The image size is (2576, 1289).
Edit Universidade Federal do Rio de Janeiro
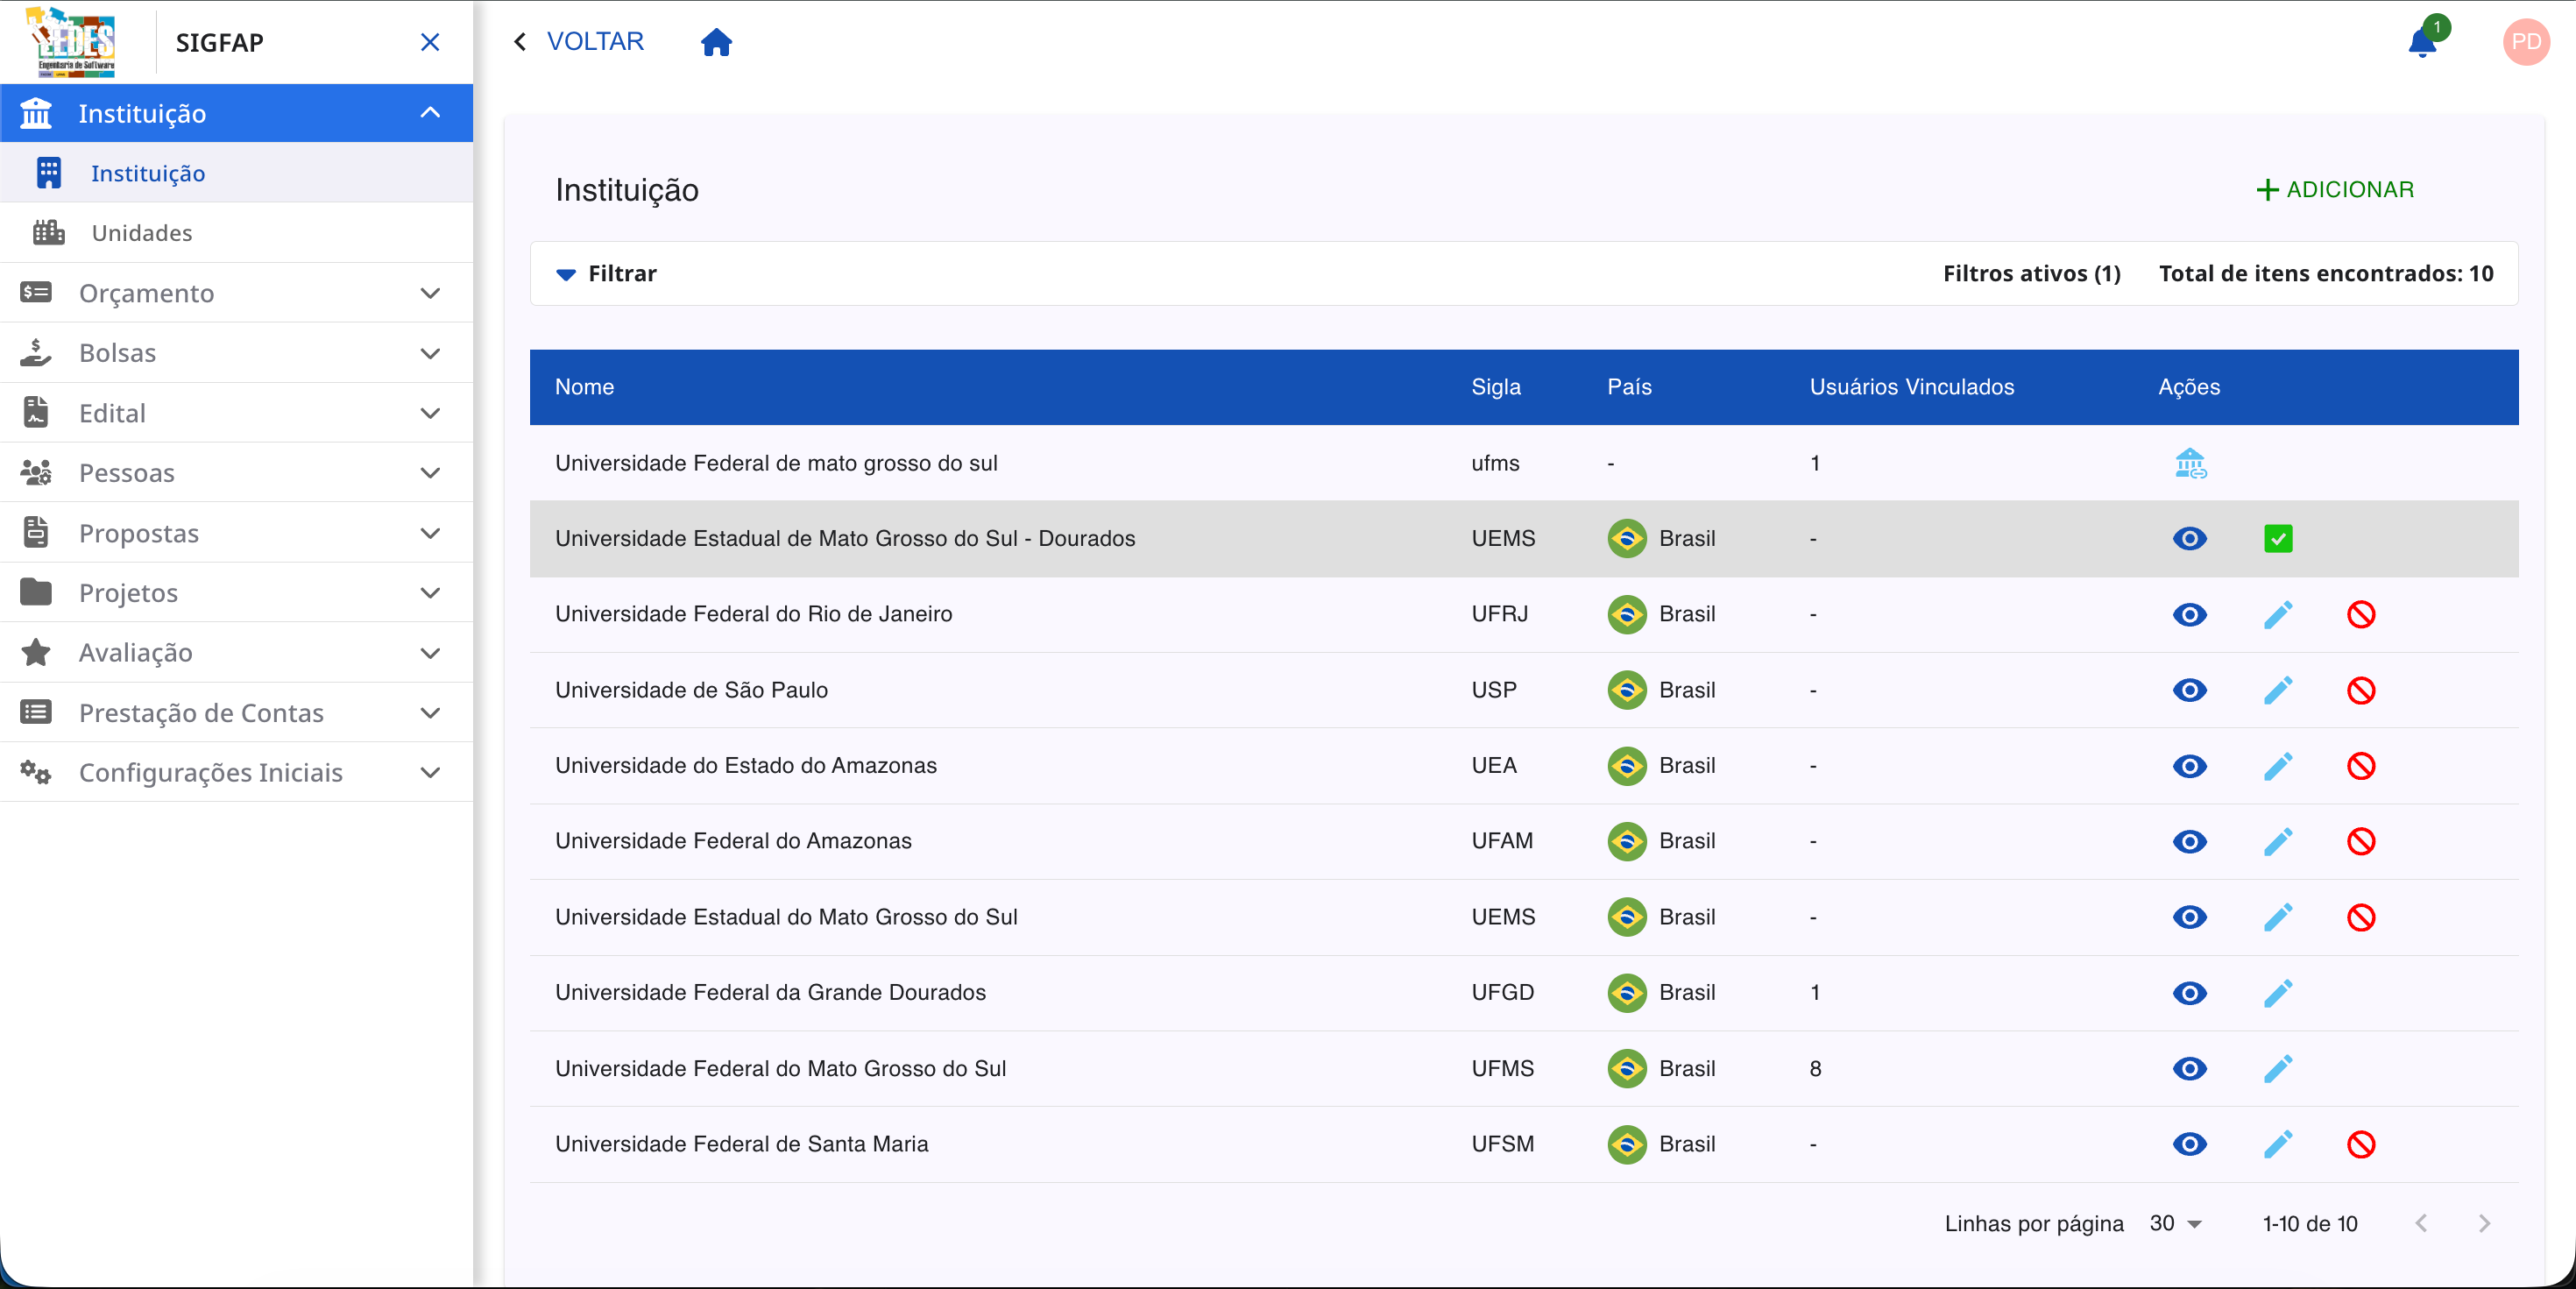tap(2277, 614)
